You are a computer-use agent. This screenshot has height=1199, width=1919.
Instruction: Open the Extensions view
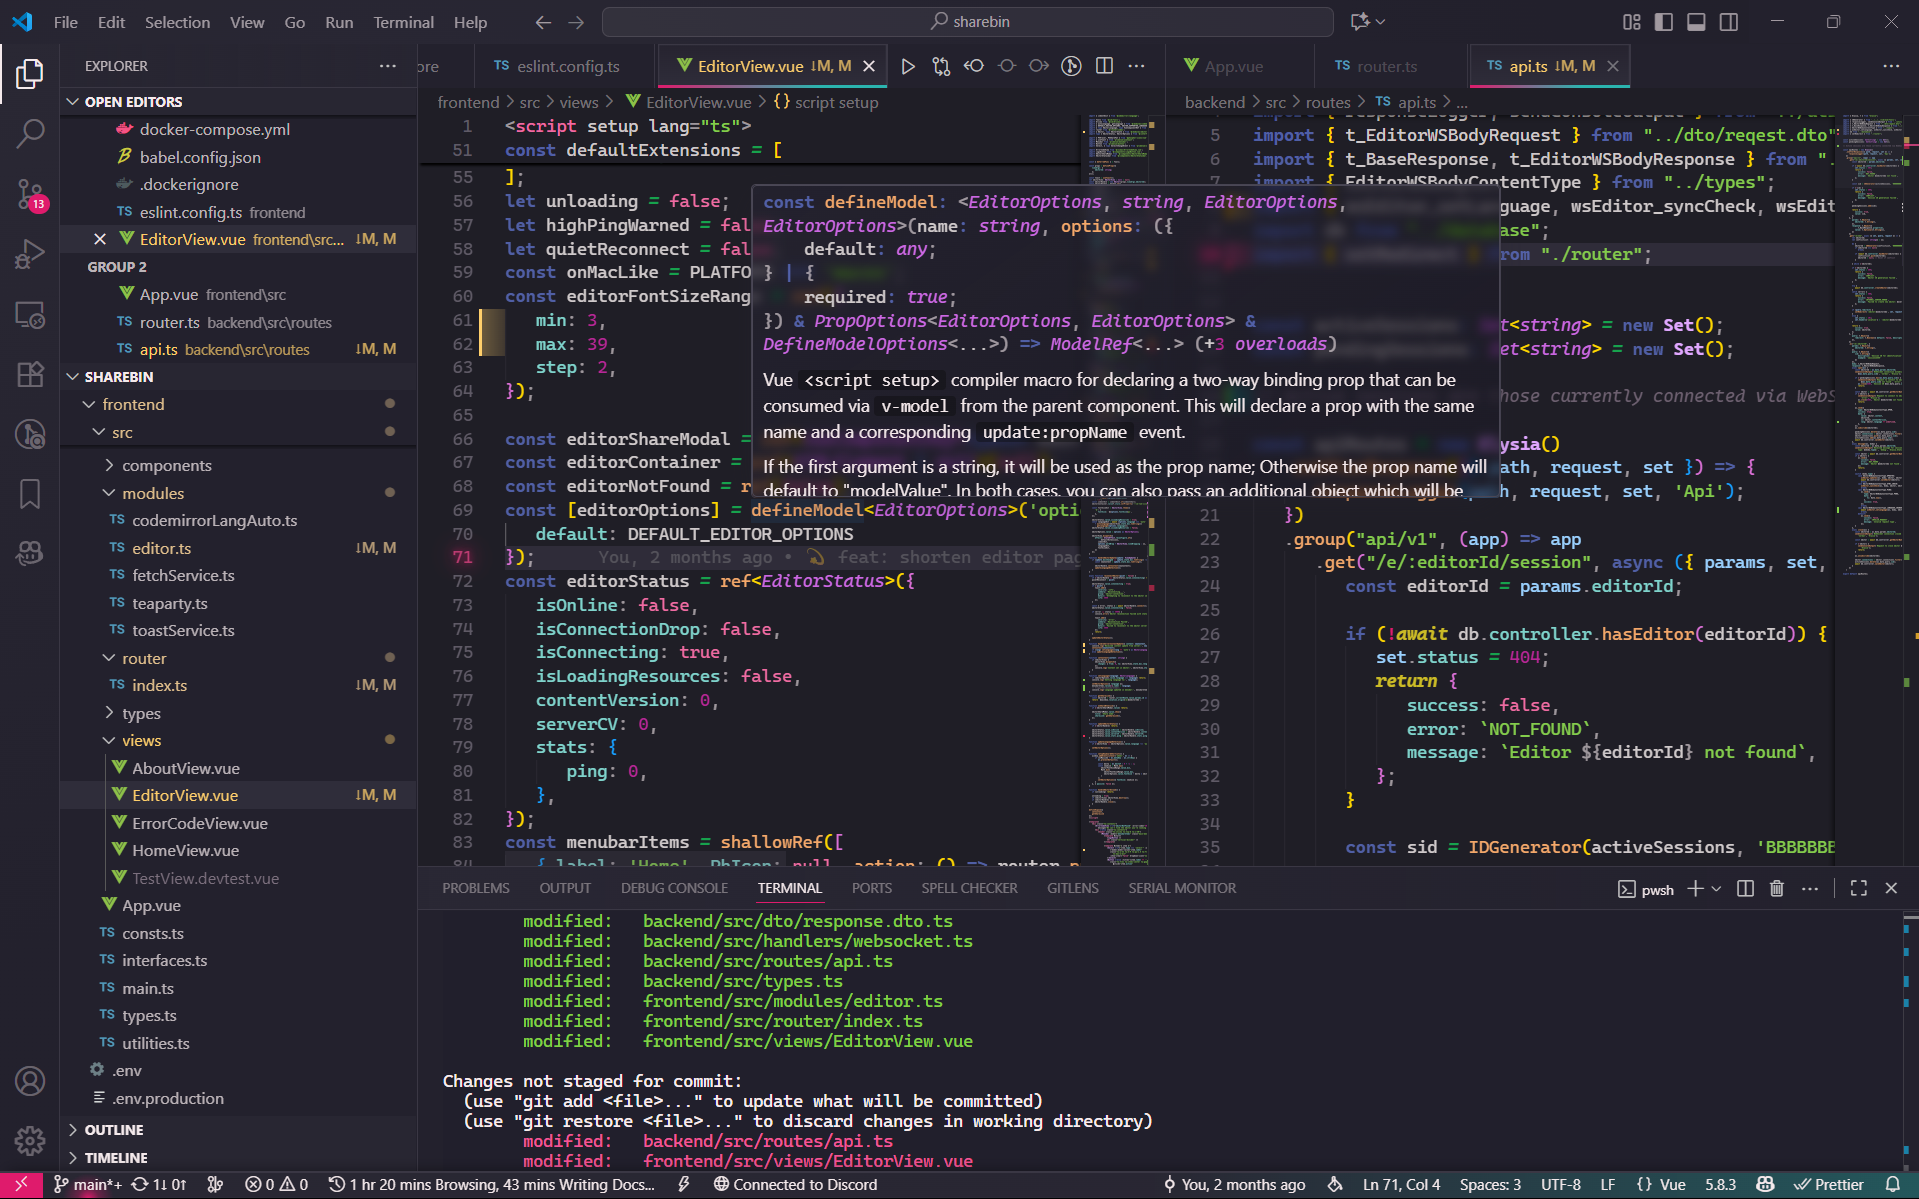(30, 375)
